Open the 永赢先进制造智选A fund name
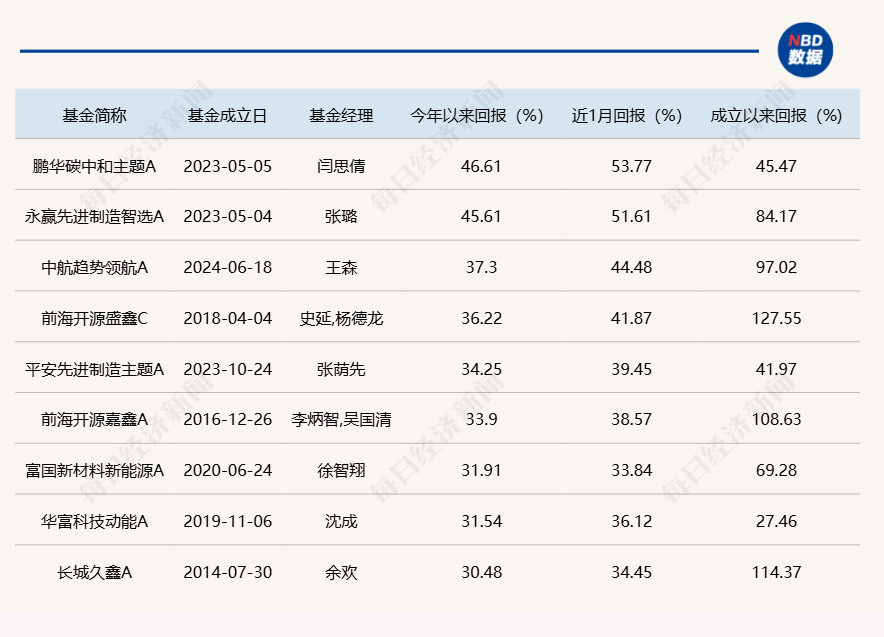Viewport: 884px width, 637px height. (x=95, y=216)
